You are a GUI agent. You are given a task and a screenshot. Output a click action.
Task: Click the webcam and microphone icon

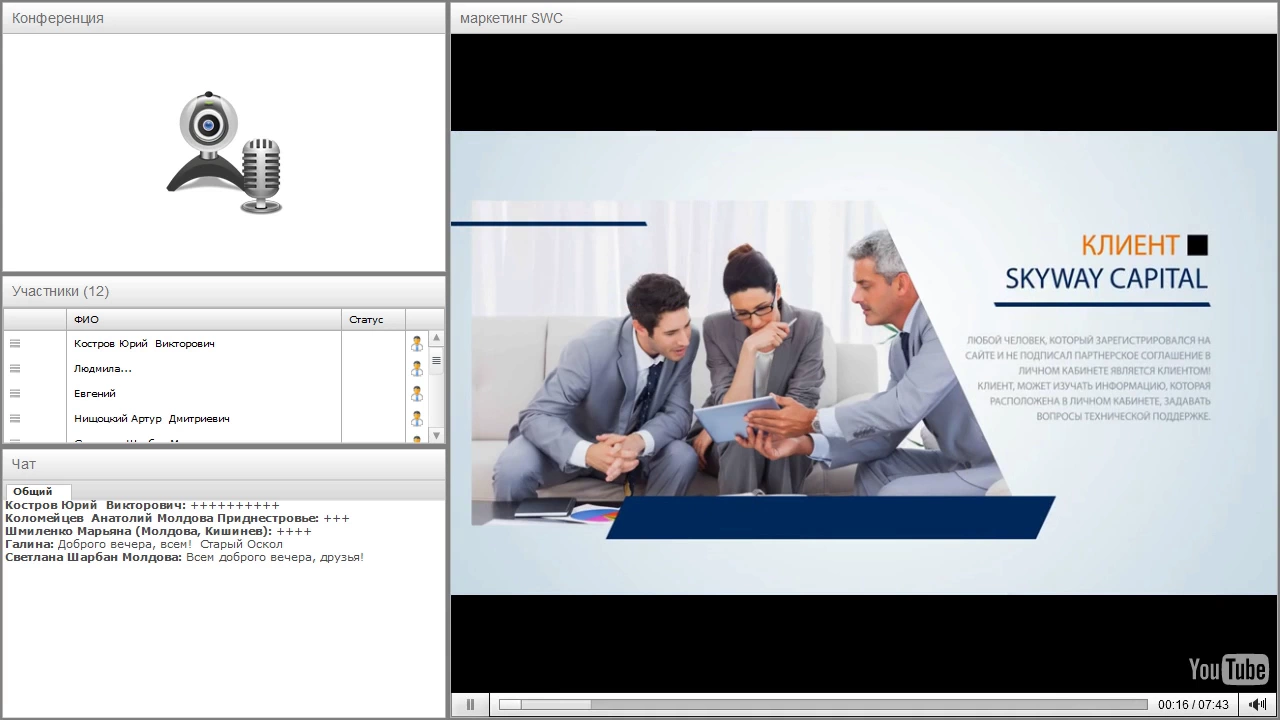[x=225, y=153]
